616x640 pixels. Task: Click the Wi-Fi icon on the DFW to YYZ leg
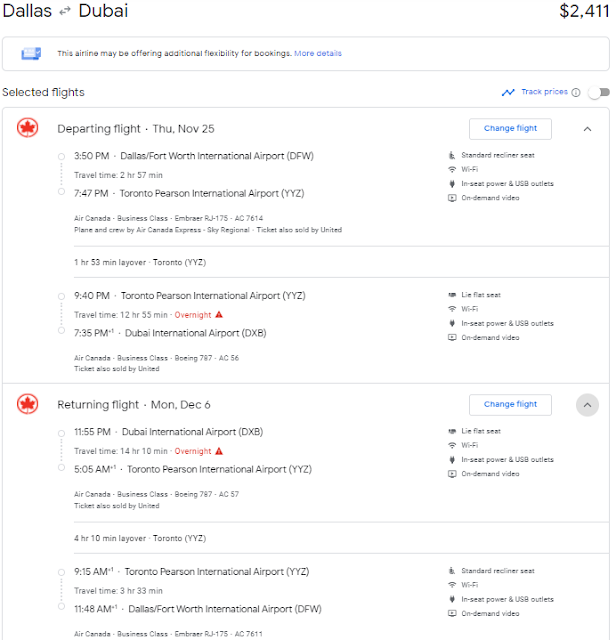[x=452, y=169]
